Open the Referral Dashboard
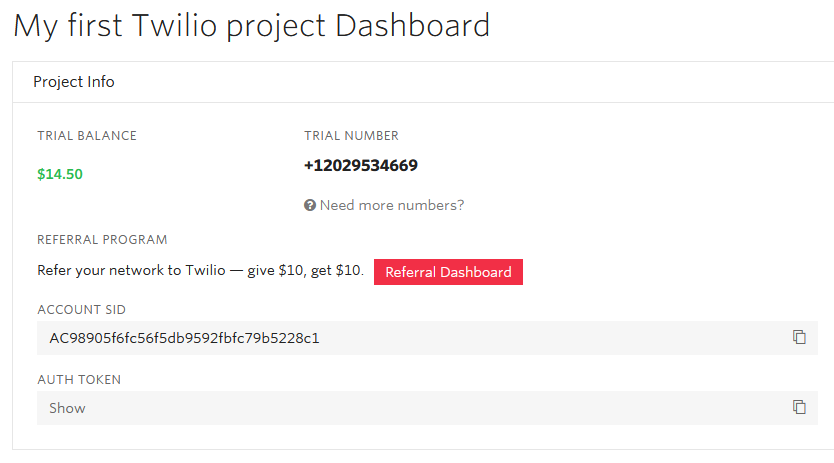834x463 pixels. [x=448, y=272]
